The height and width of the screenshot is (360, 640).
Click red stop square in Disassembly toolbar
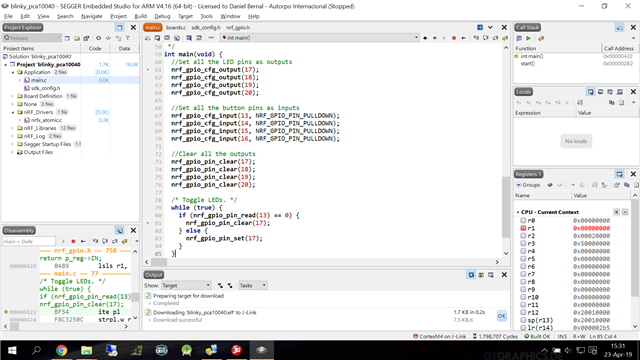[73, 241]
